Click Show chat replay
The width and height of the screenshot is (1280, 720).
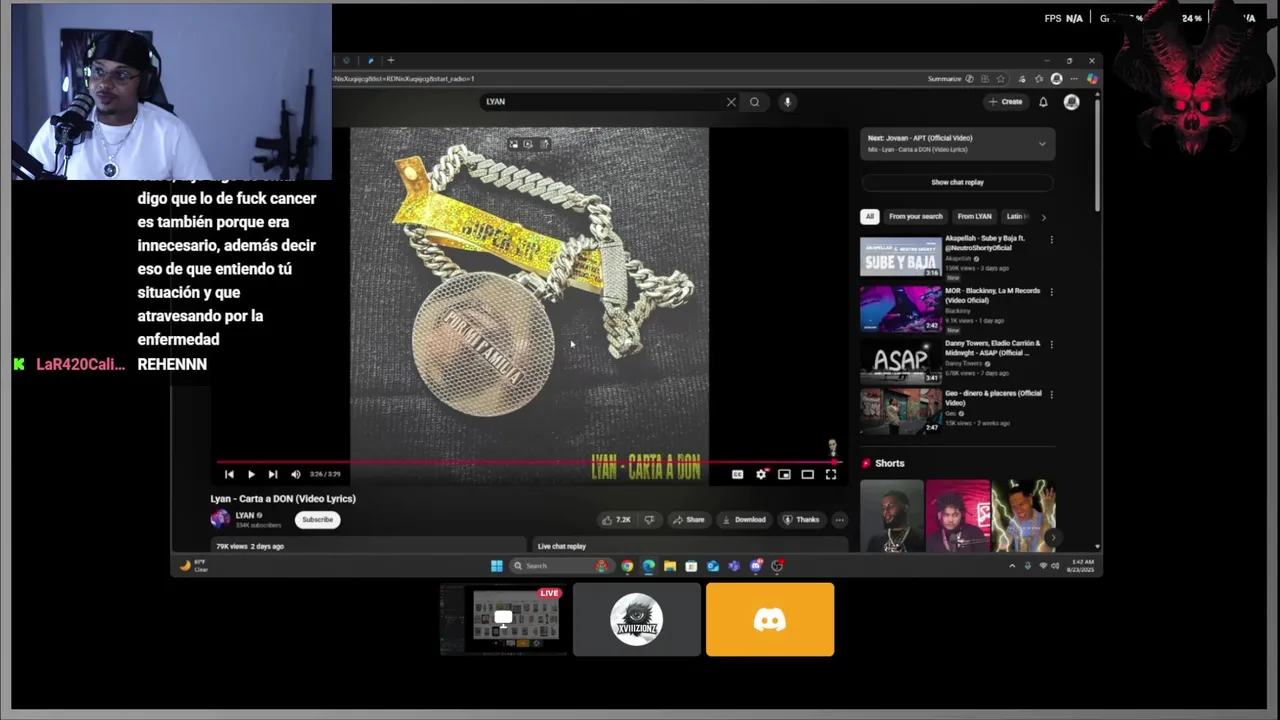[957, 182]
